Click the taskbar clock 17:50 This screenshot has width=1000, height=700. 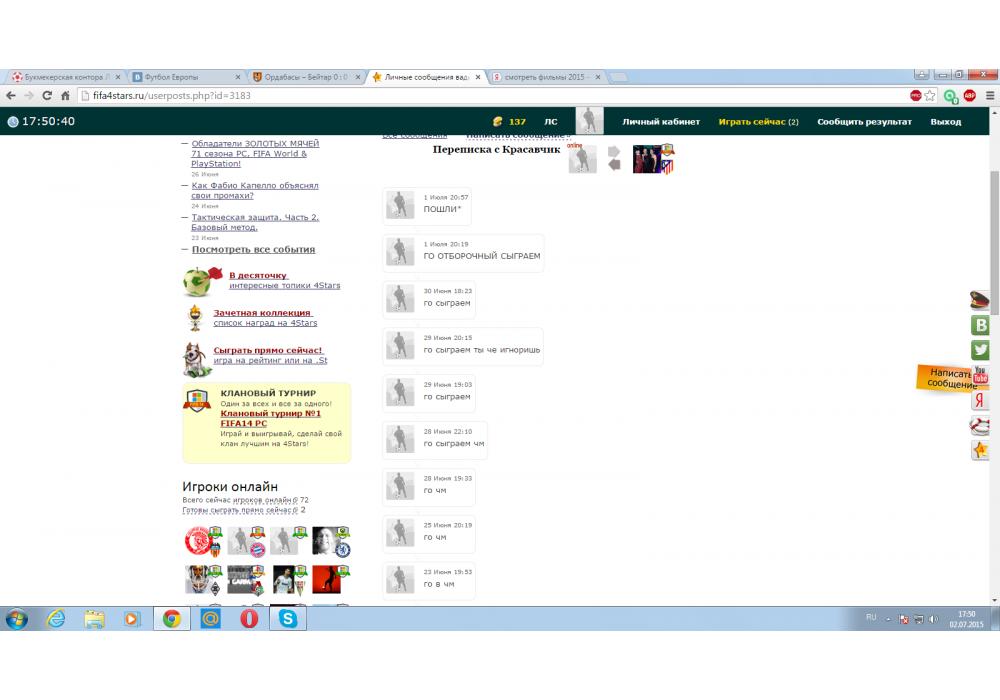pyautogui.click(x=966, y=619)
